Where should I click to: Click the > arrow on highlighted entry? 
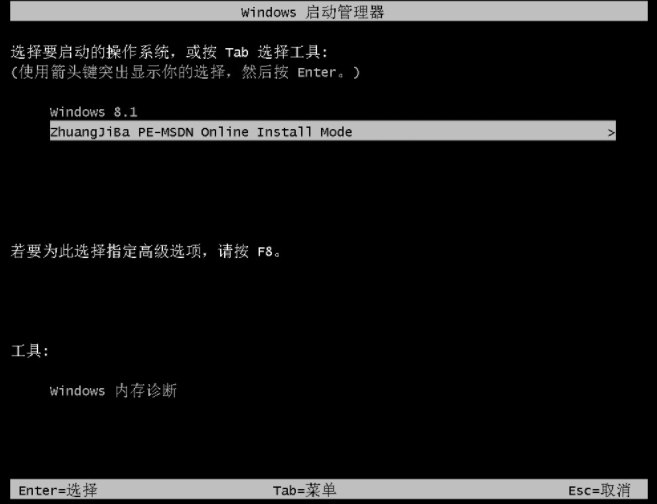point(611,132)
